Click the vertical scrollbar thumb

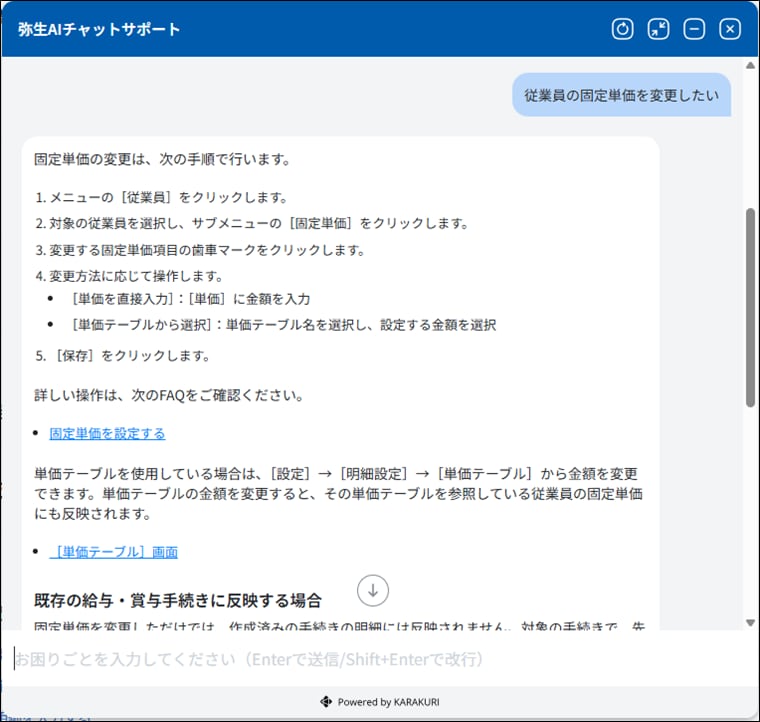[750, 308]
